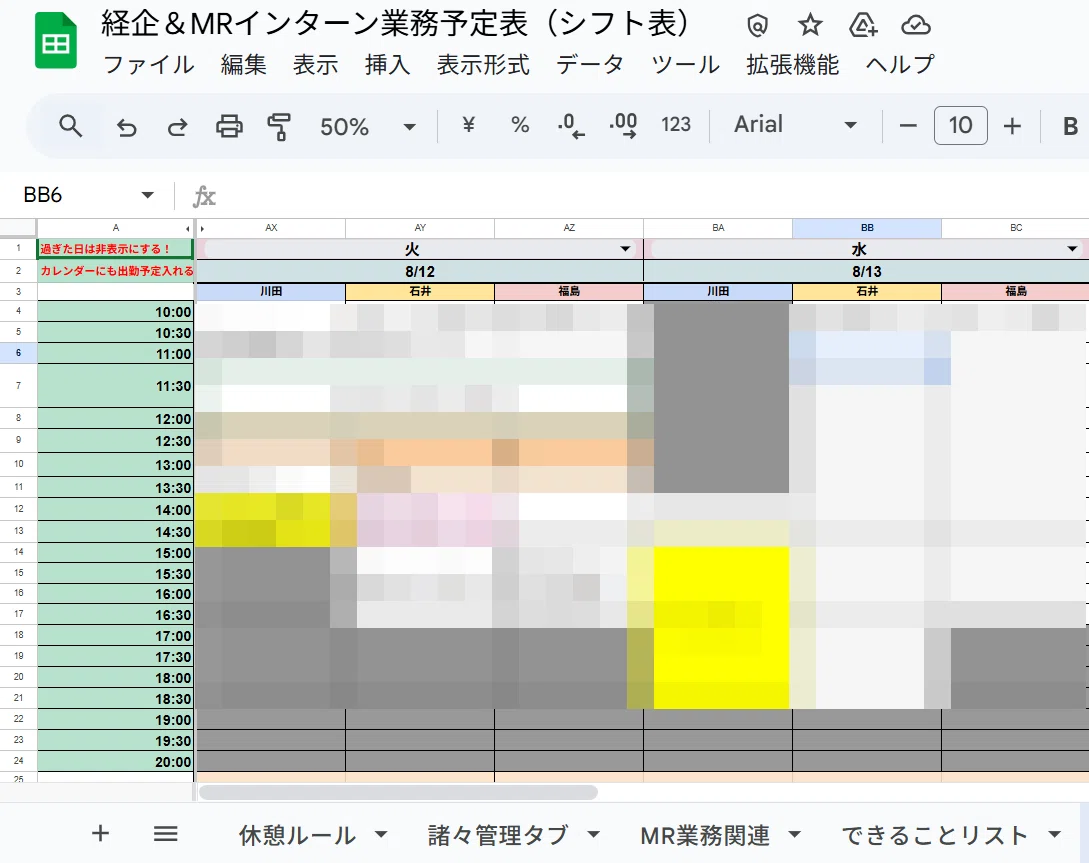
Task: Click the horizontal scrollbar
Action: pyautogui.click(x=398, y=791)
